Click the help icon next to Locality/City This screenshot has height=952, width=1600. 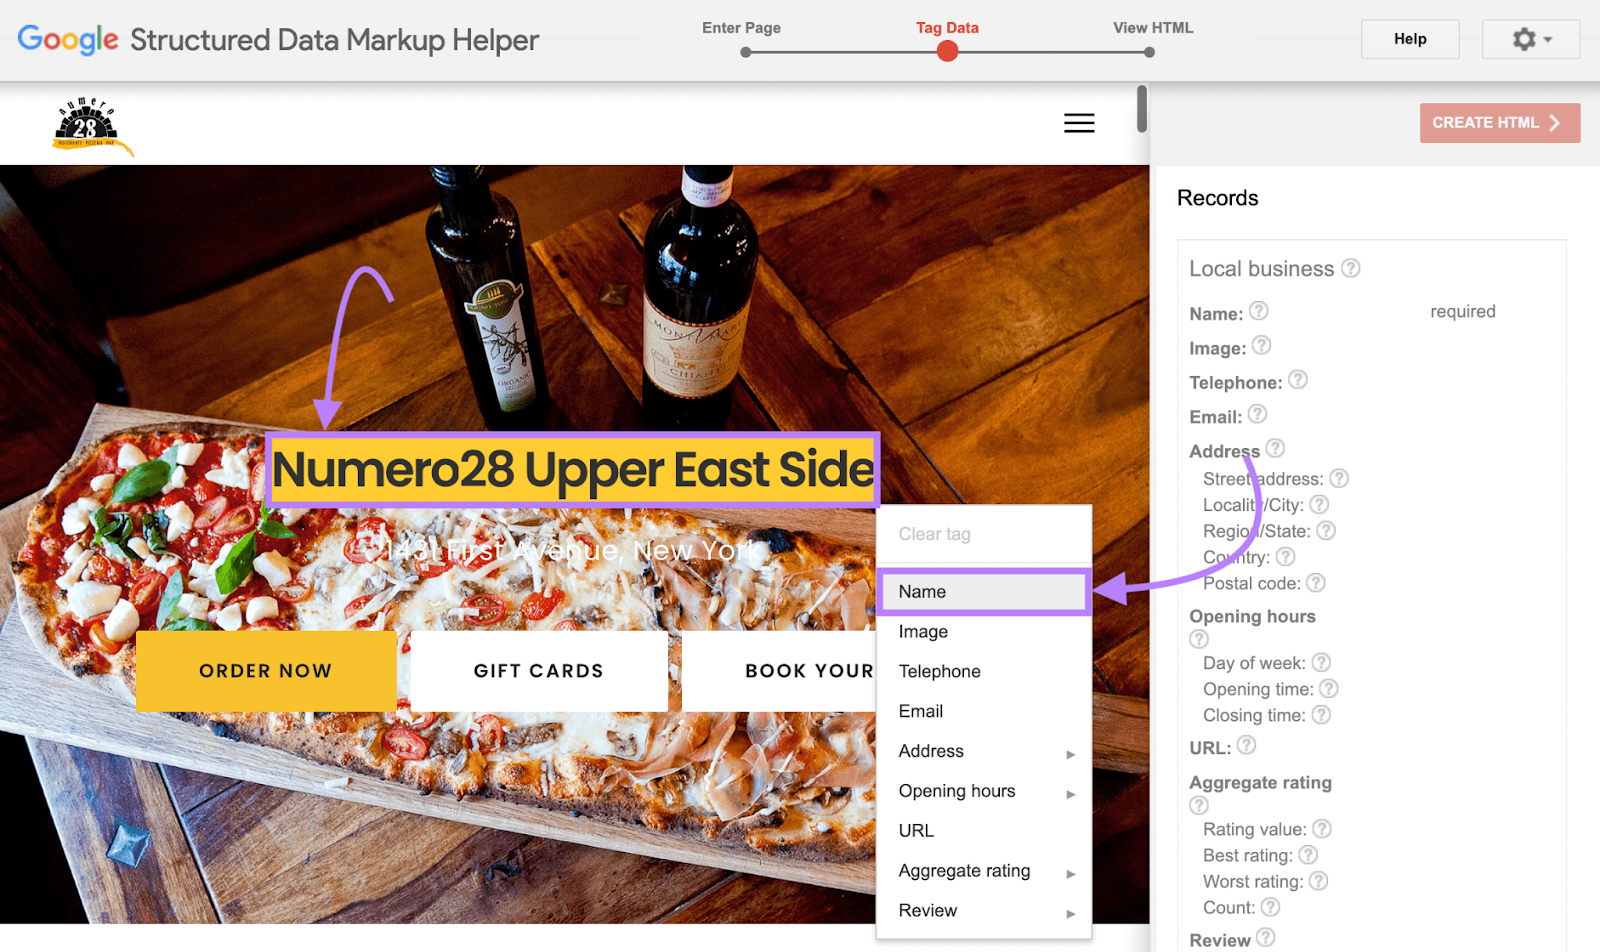1319,504
